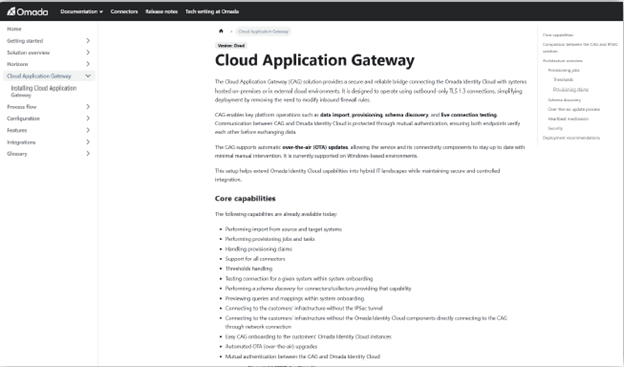624x367 pixels.
Task: Jump to Deployment recommendations in the page contents
Action: point(571,138)
